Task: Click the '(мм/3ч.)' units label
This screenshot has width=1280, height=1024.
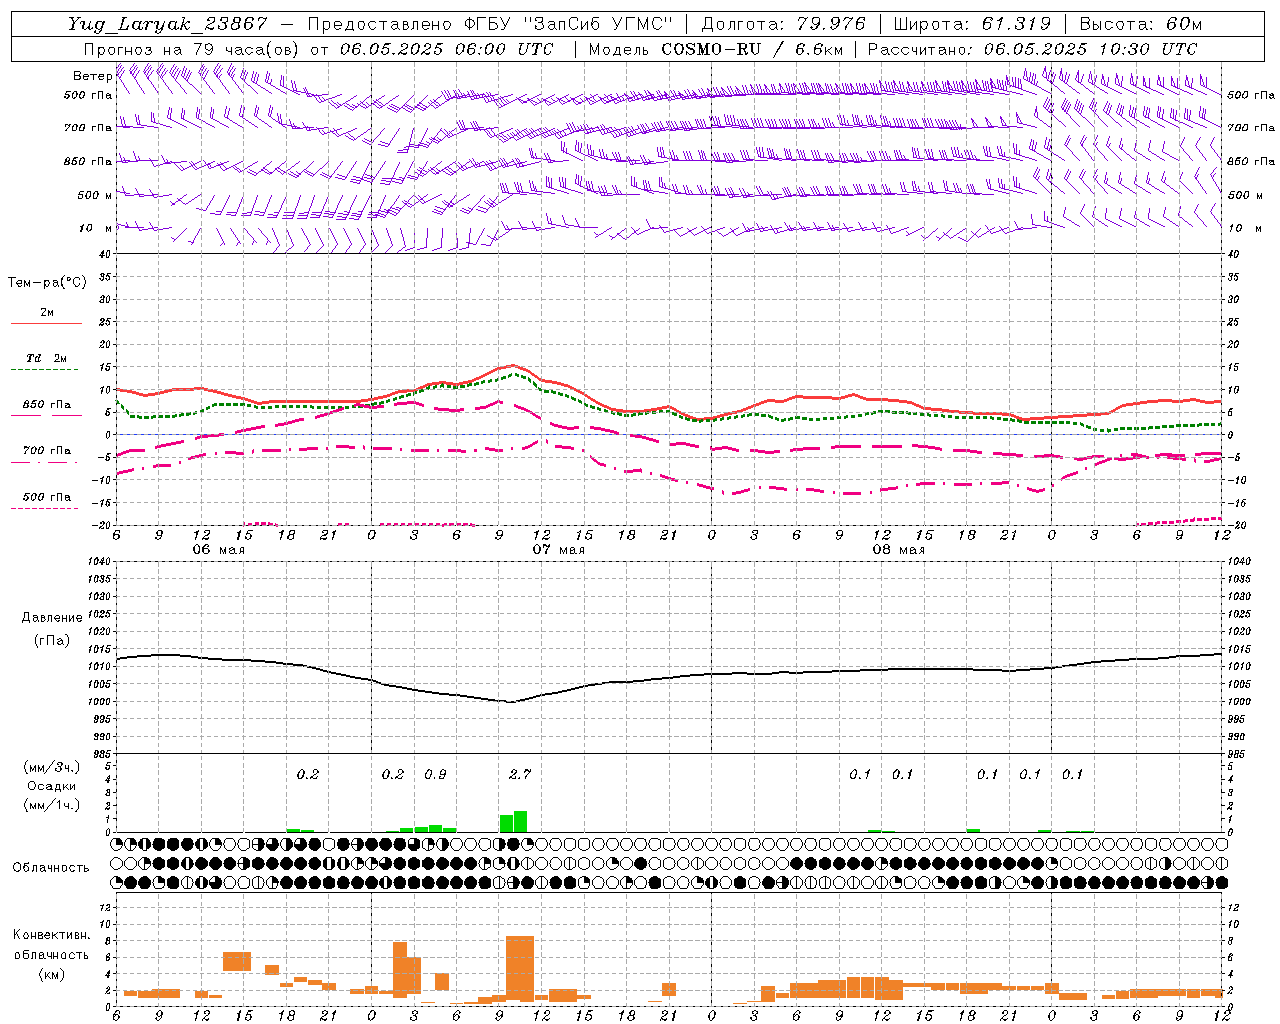Action: 52,767
